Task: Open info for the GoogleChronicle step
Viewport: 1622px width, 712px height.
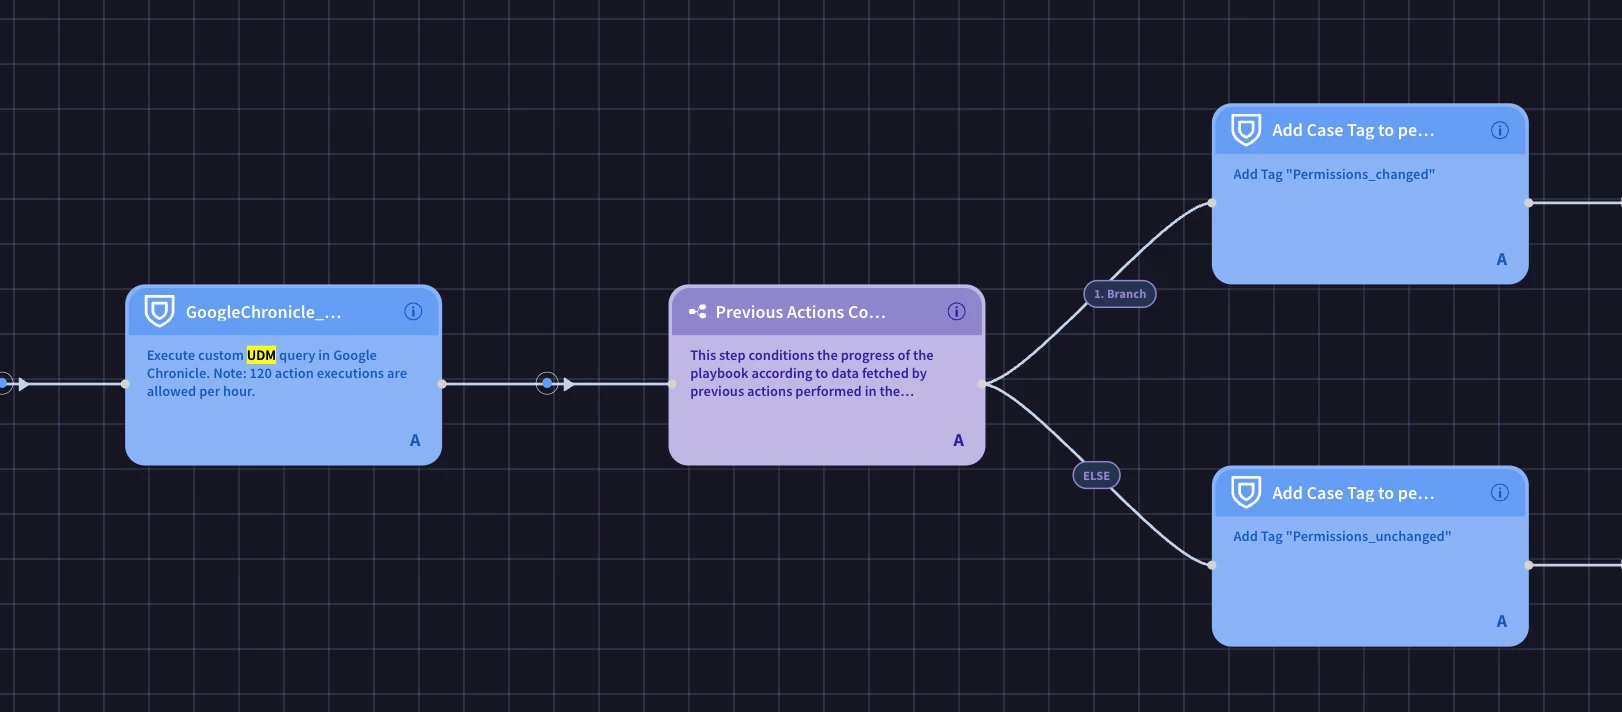Action: (x=413, y=312)
